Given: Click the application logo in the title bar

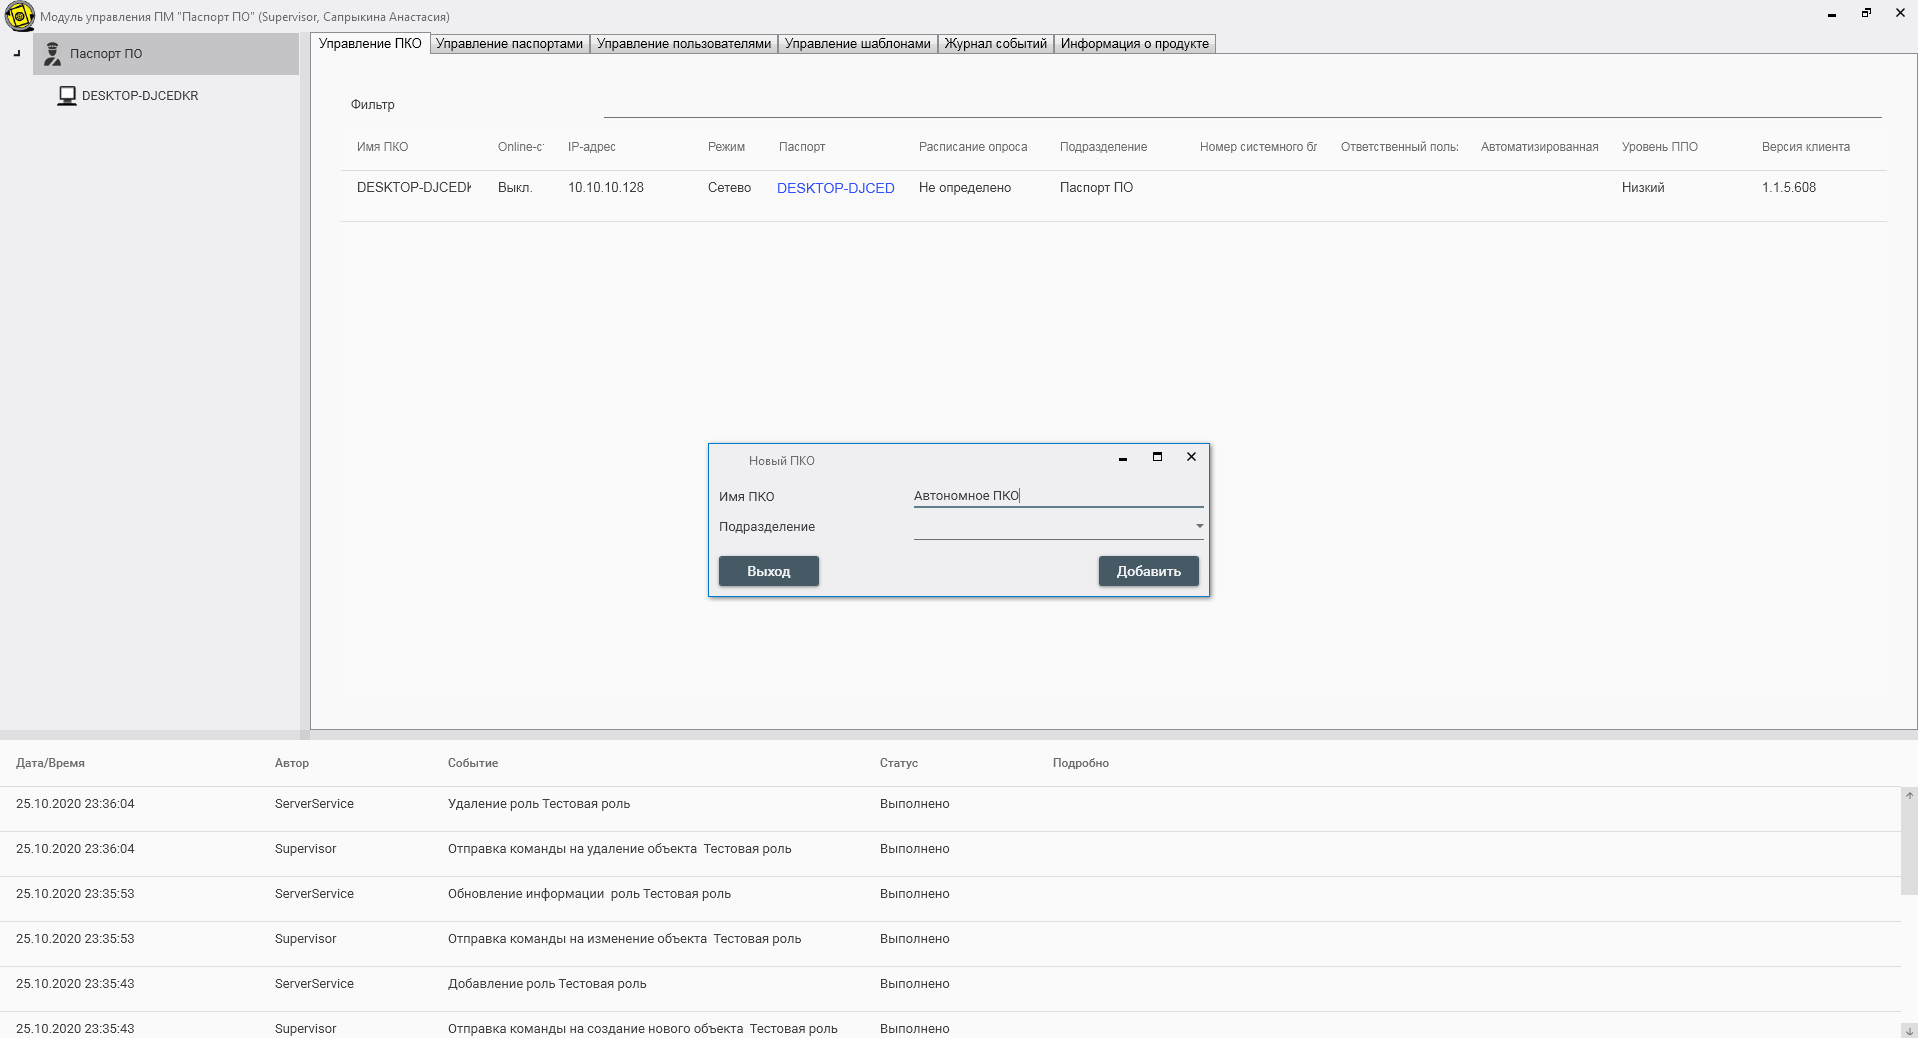Looking at the screenshot, I should pyautogui.click(x=19, y=17).
